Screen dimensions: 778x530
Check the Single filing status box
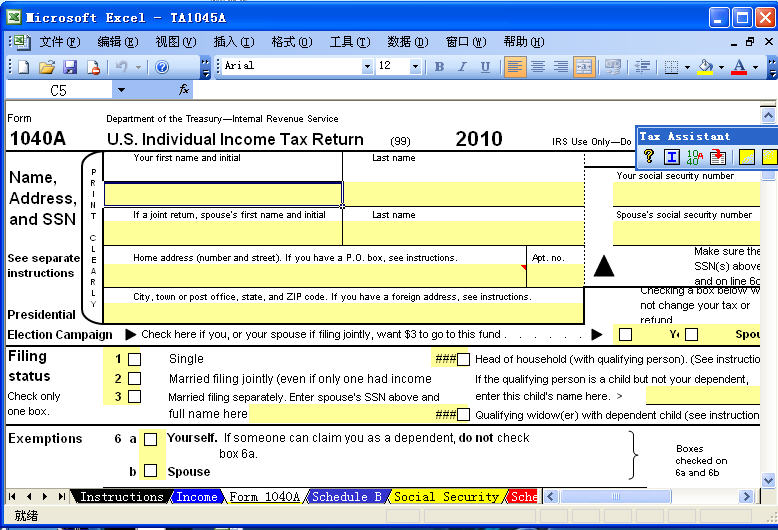pyautogui.click(x=134, y=359)
